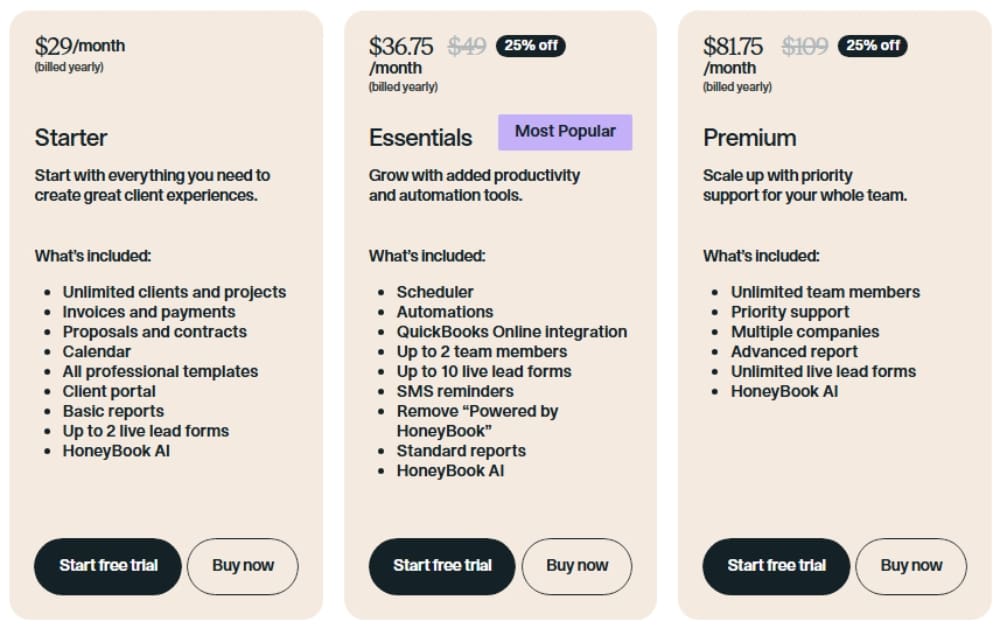
Task: Click the $29/month price
Action: [79, 45]
